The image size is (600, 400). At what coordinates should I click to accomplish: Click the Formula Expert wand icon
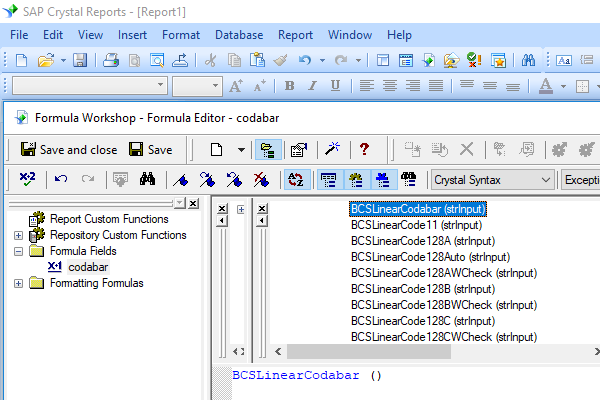click(x=333, y=149)
